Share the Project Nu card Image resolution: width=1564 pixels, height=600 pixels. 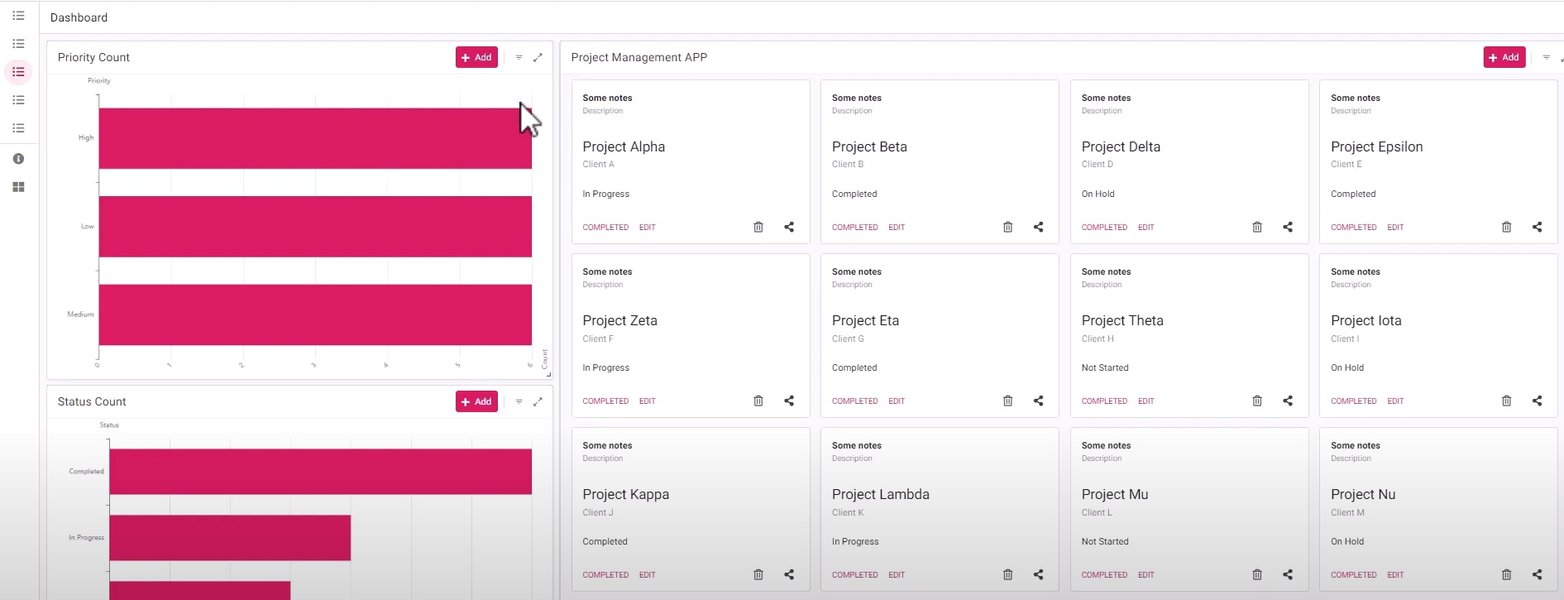(x=1537, y=575)
